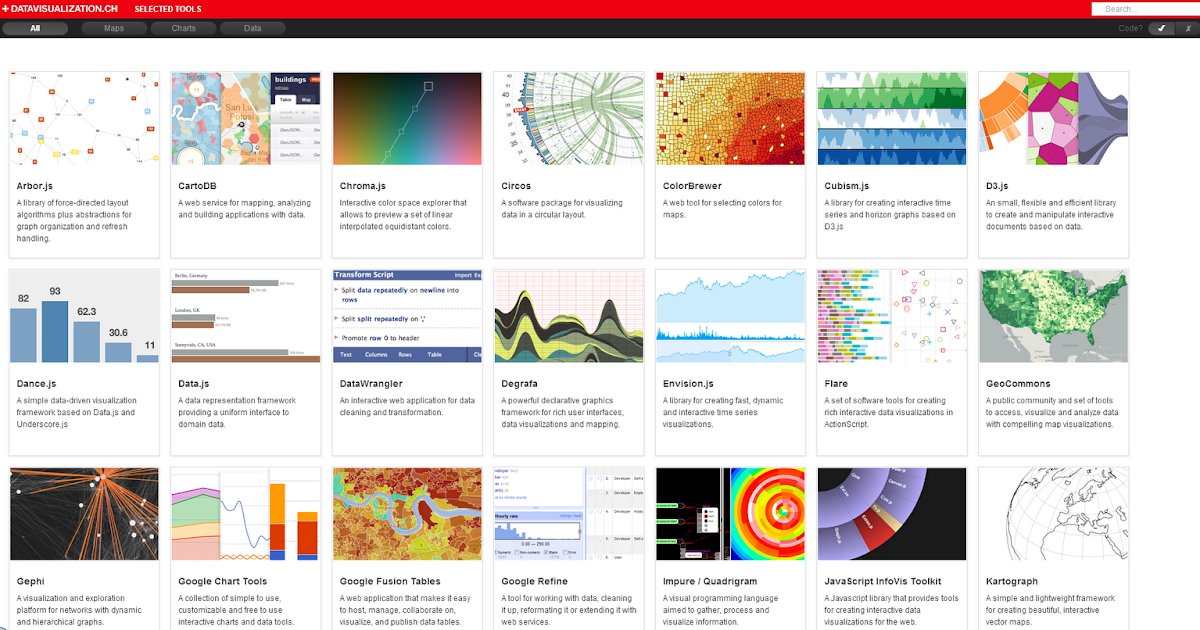Viewport: 1200px width, 630px height.
Task: Open the DataWrangler tool page
Action: point(372,382)
